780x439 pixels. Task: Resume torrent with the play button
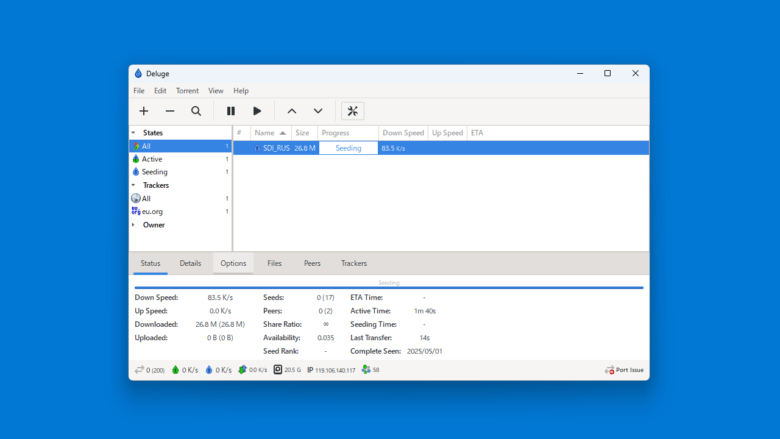click(x=257, y=111)
